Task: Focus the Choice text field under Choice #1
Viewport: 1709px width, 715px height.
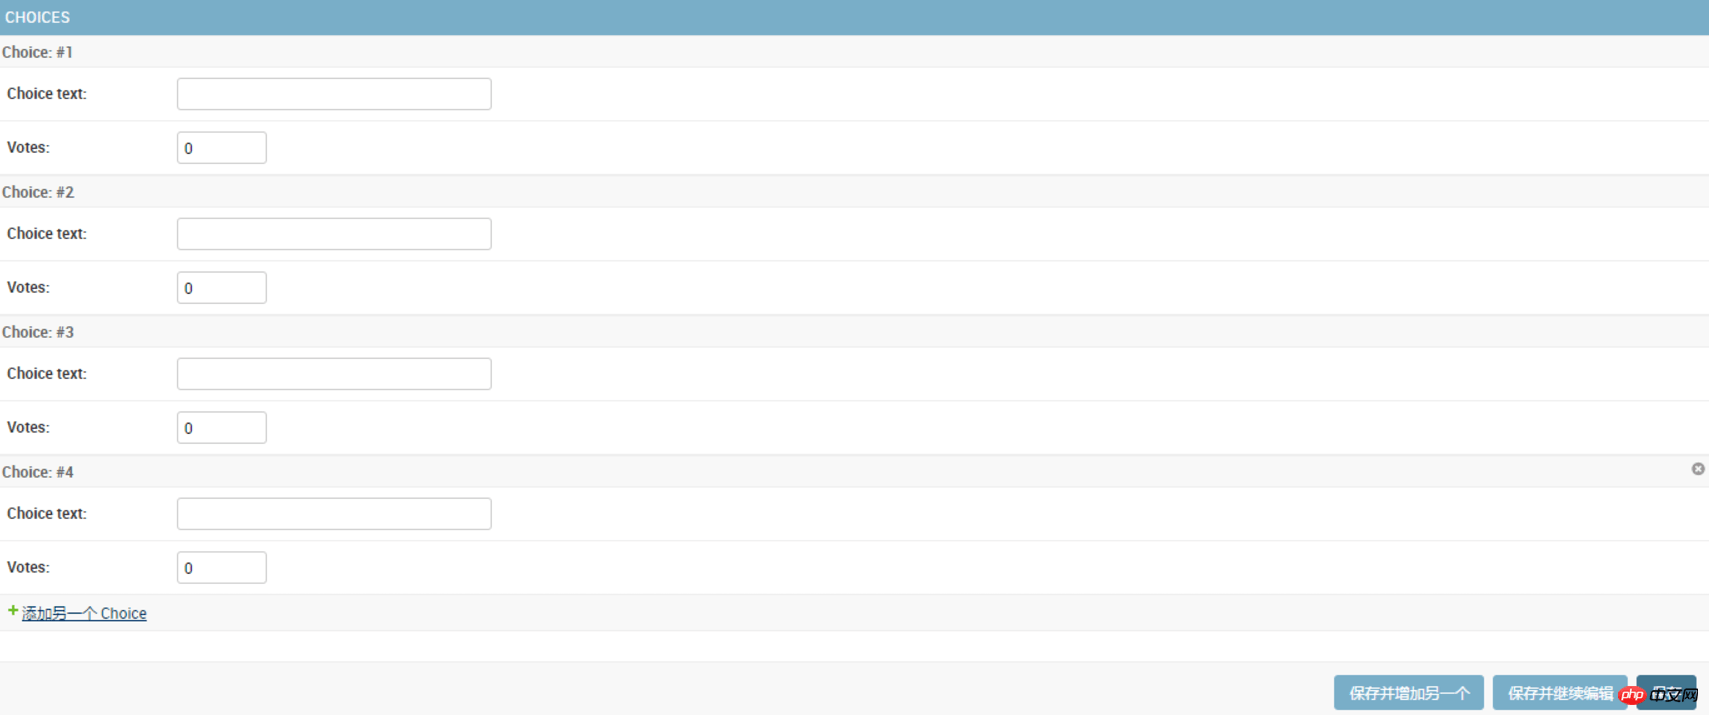Action: click(334, 94)
